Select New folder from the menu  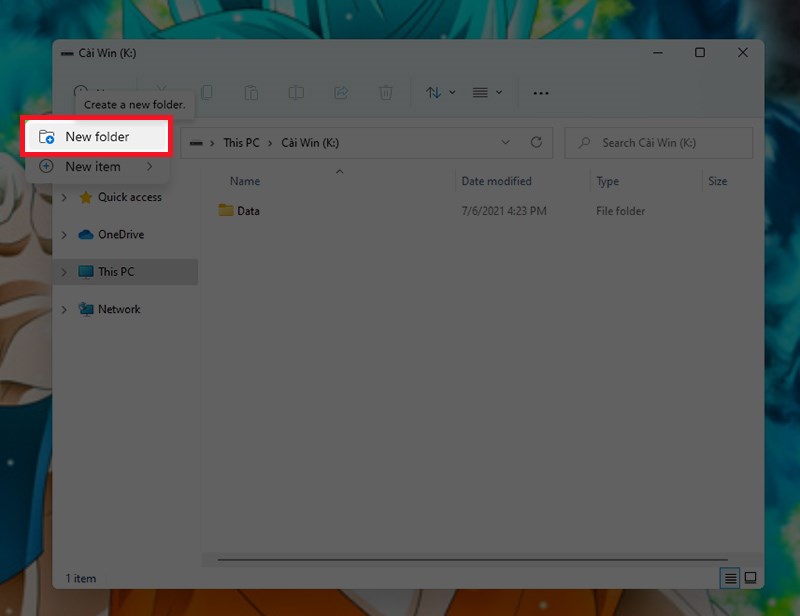tap(97, 137)
